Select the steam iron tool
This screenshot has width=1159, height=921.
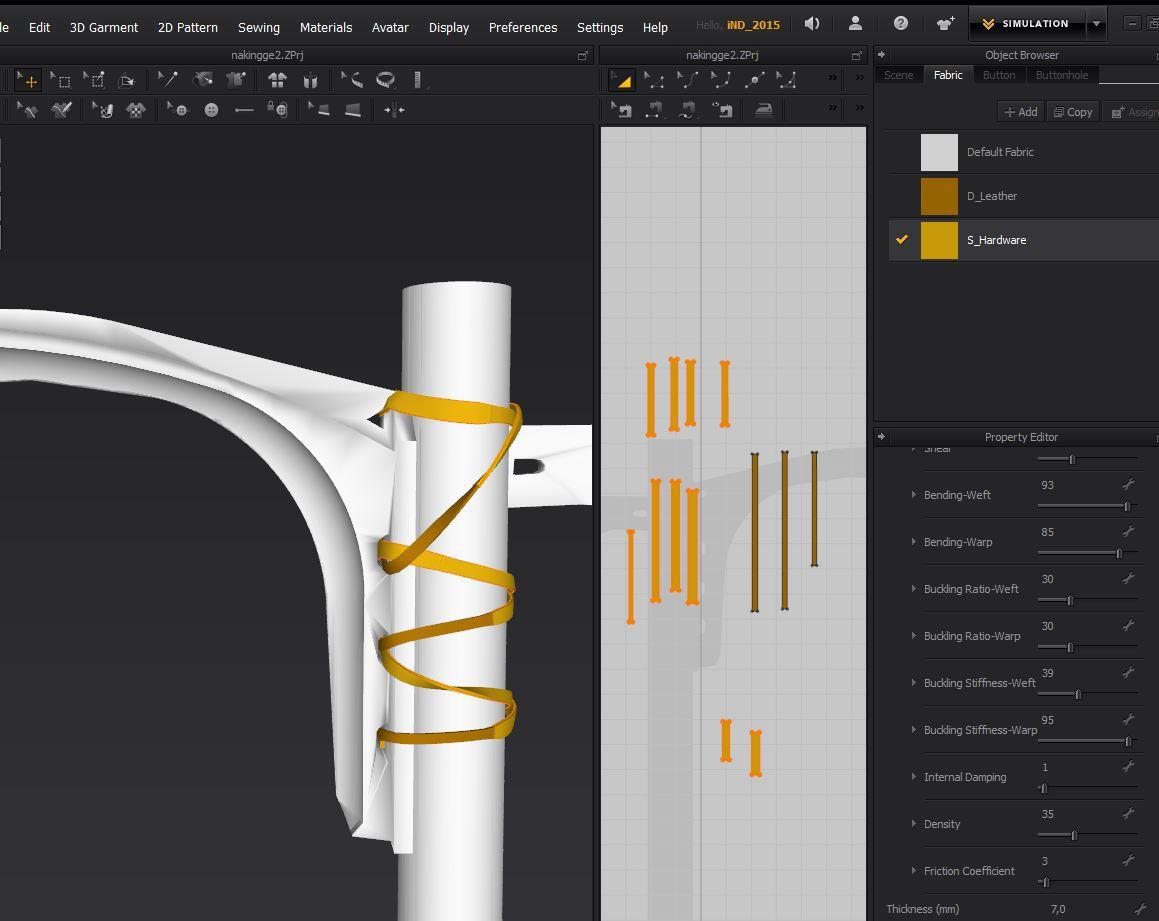763,110
